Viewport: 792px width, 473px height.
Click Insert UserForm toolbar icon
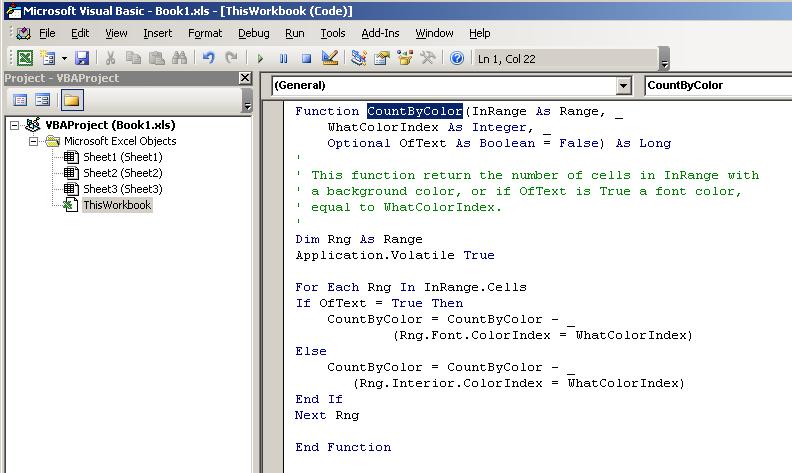pos(48,58)
